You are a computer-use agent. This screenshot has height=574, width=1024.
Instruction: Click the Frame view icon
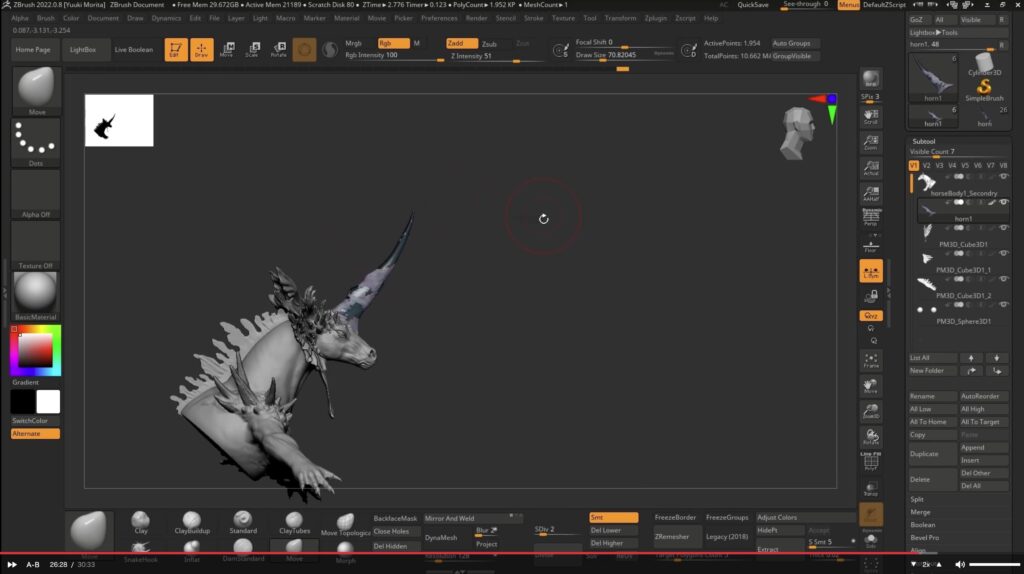click(x=871, y=360)
